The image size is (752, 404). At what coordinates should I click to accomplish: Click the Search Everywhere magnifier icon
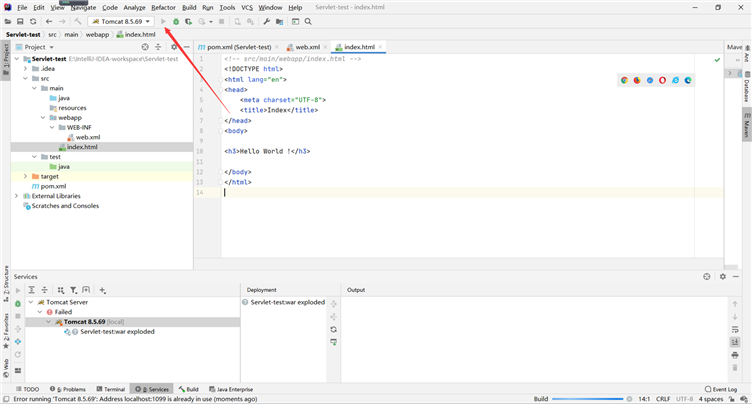point(308,22)
